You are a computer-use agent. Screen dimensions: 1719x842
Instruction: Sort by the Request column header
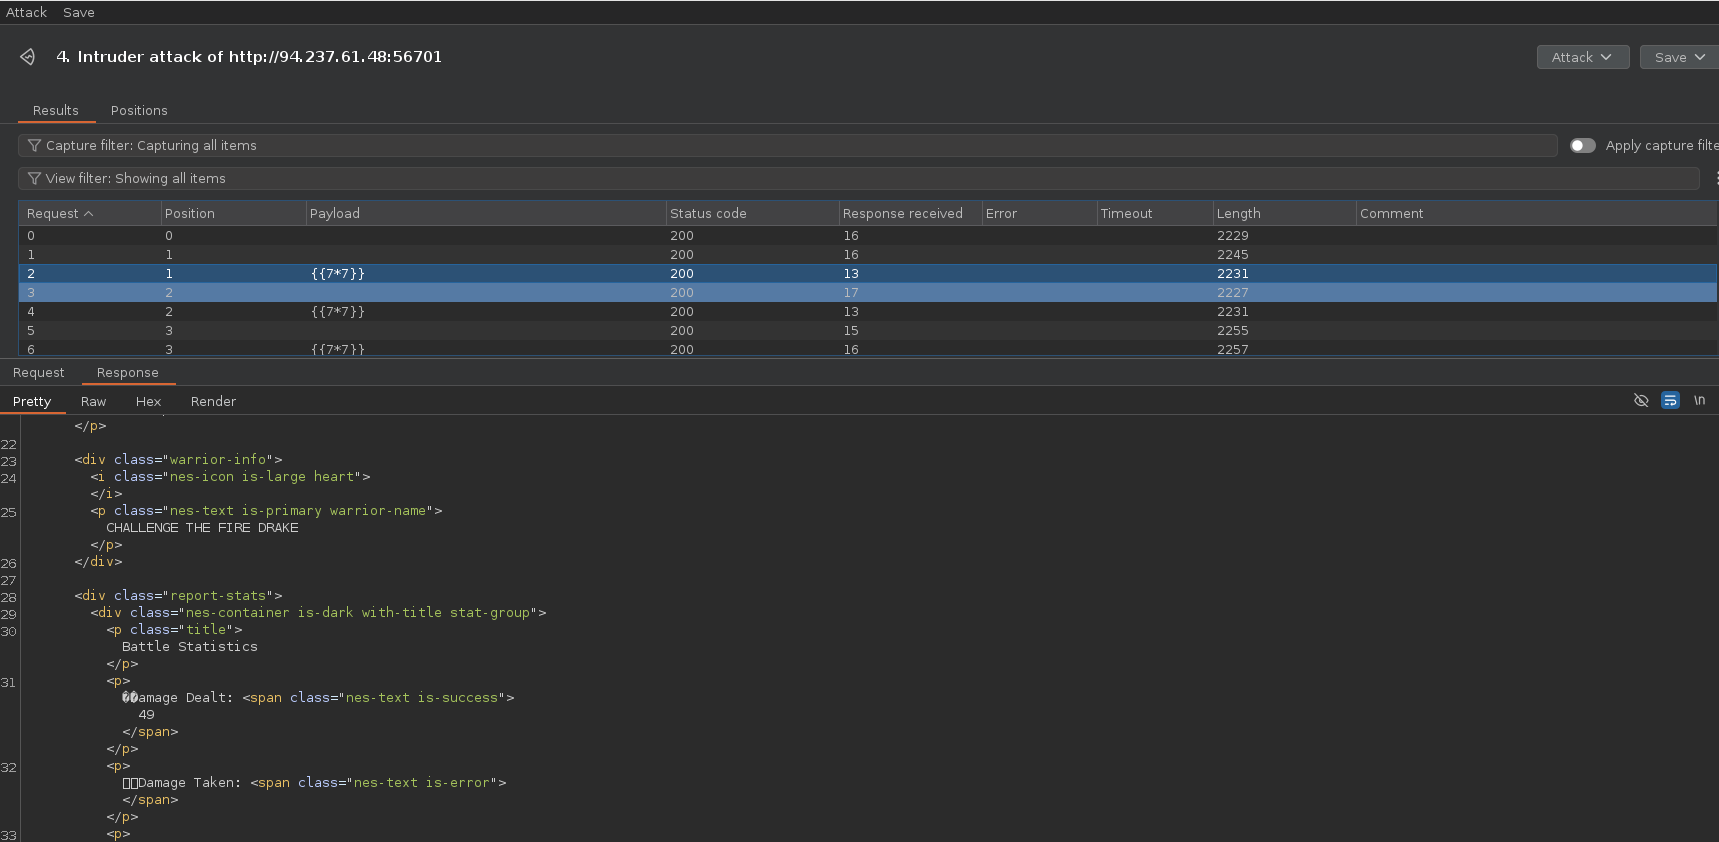90,213
